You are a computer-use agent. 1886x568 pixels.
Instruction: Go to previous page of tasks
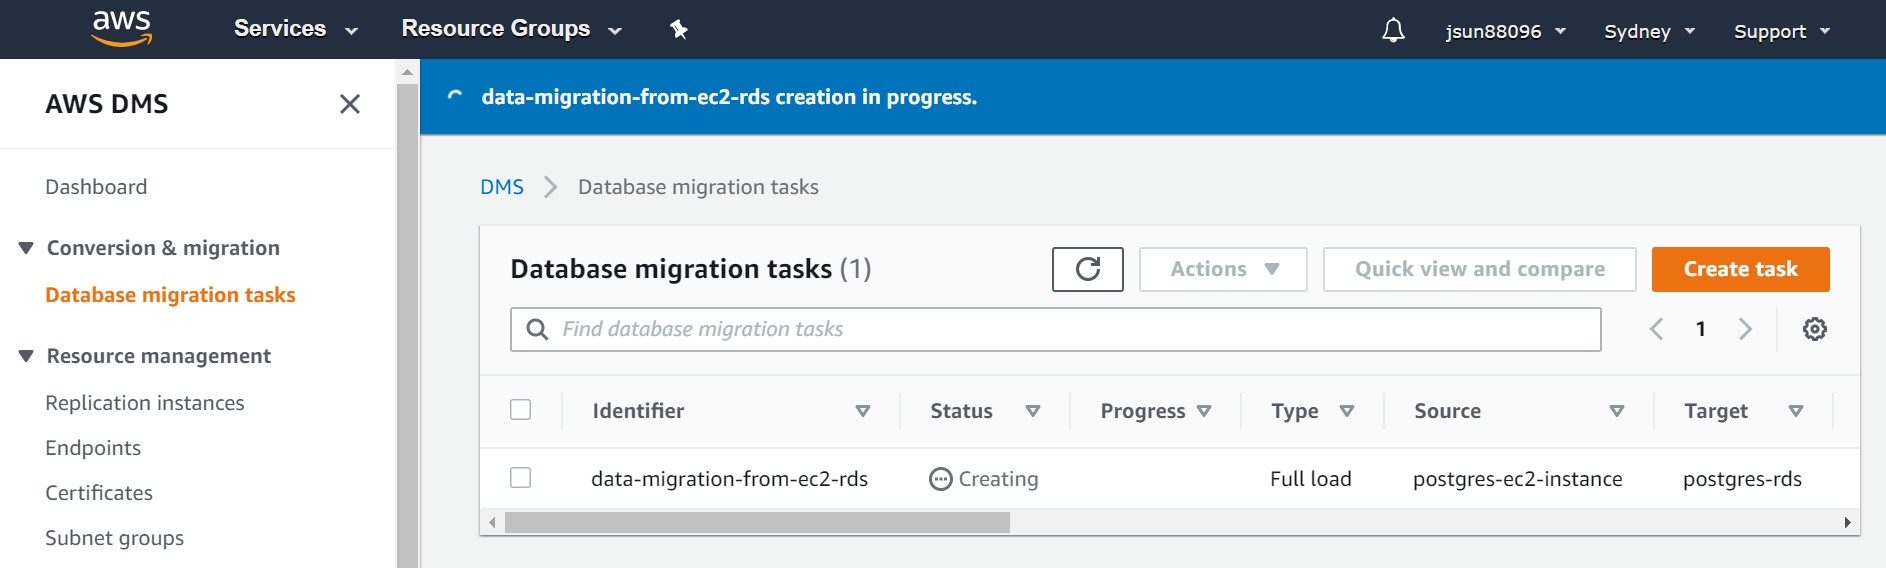pos(1657,329)
